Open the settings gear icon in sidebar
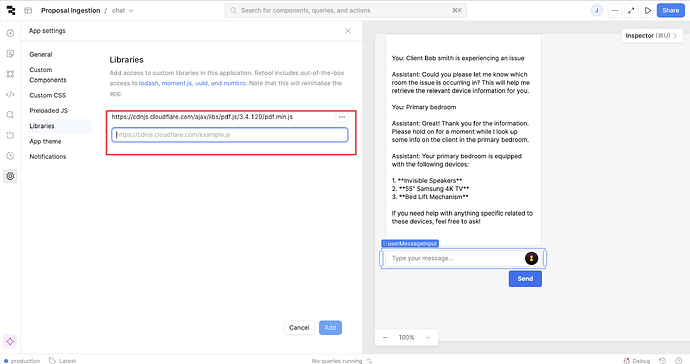 point(10,176)
